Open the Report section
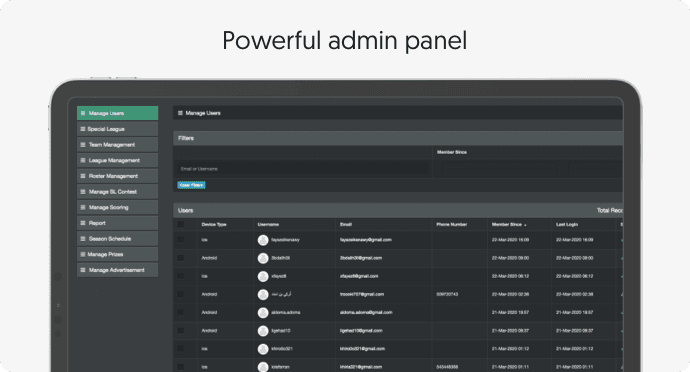Image resolution: width=690 pixels, height=372 pixels. point(117,223)
